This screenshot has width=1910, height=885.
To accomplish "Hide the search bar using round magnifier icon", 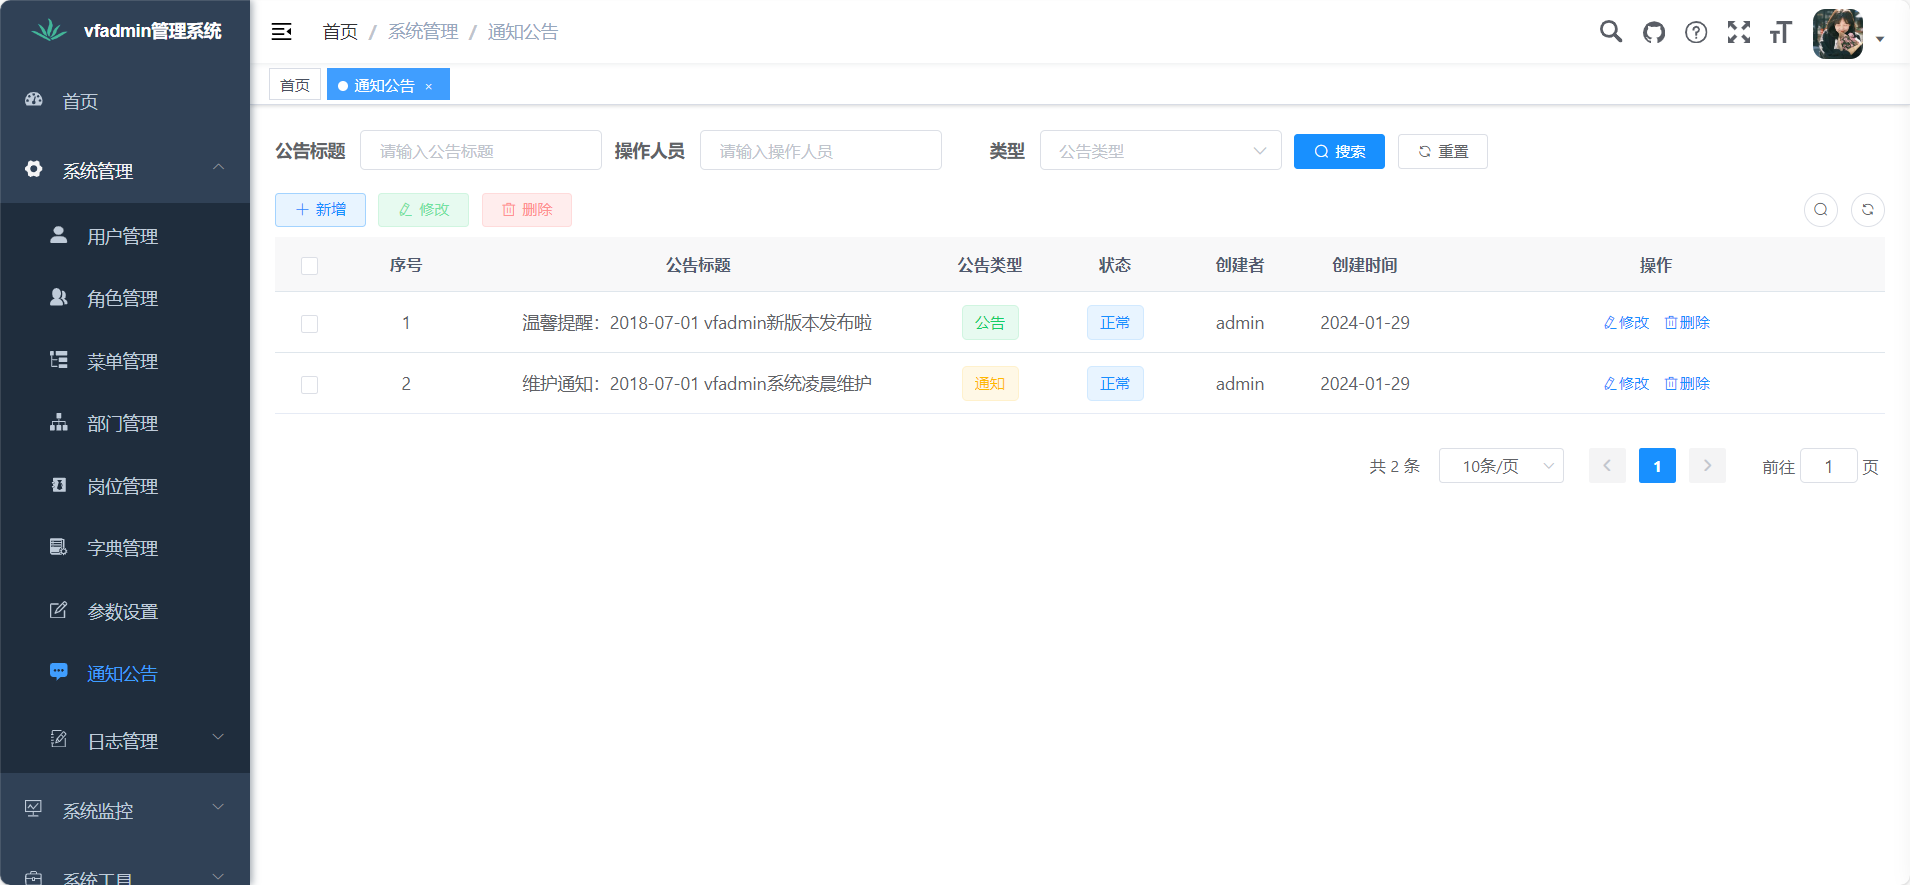I will [1820, 210].
